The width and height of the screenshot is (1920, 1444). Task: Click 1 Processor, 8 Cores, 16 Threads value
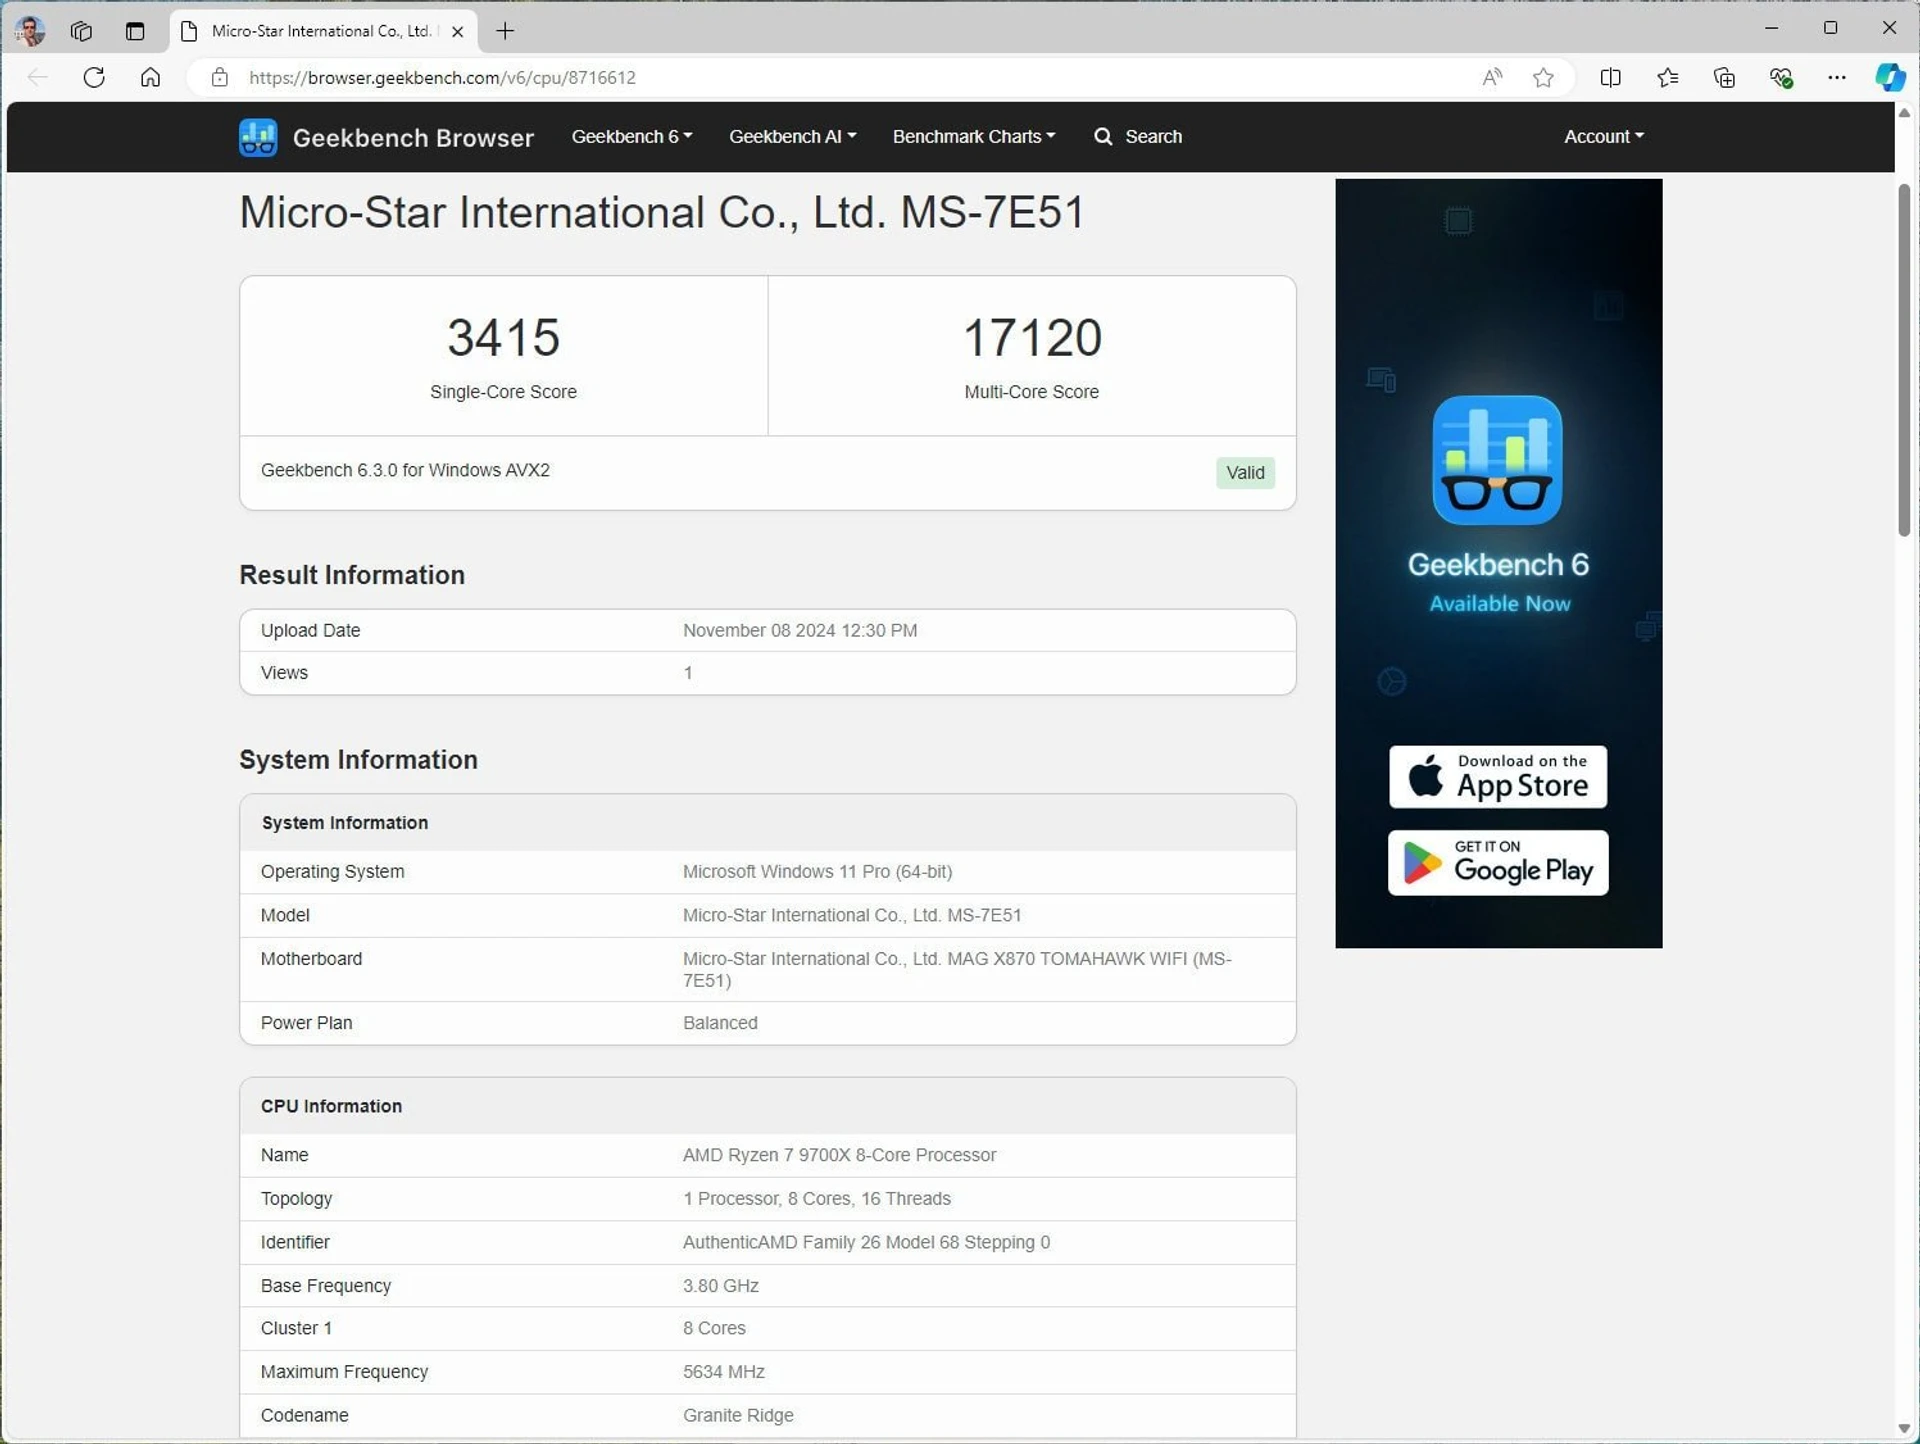(816, 1198)
